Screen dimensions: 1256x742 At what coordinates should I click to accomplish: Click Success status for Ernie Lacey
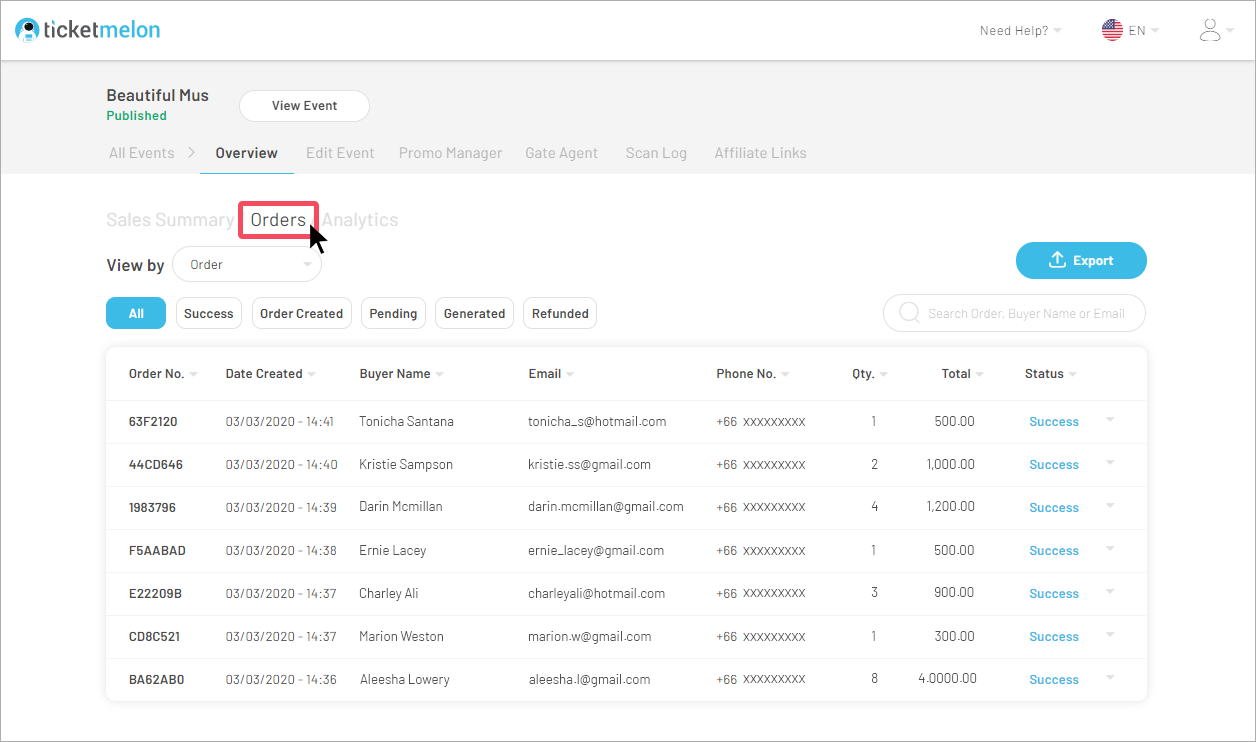tap(1054, 551)
